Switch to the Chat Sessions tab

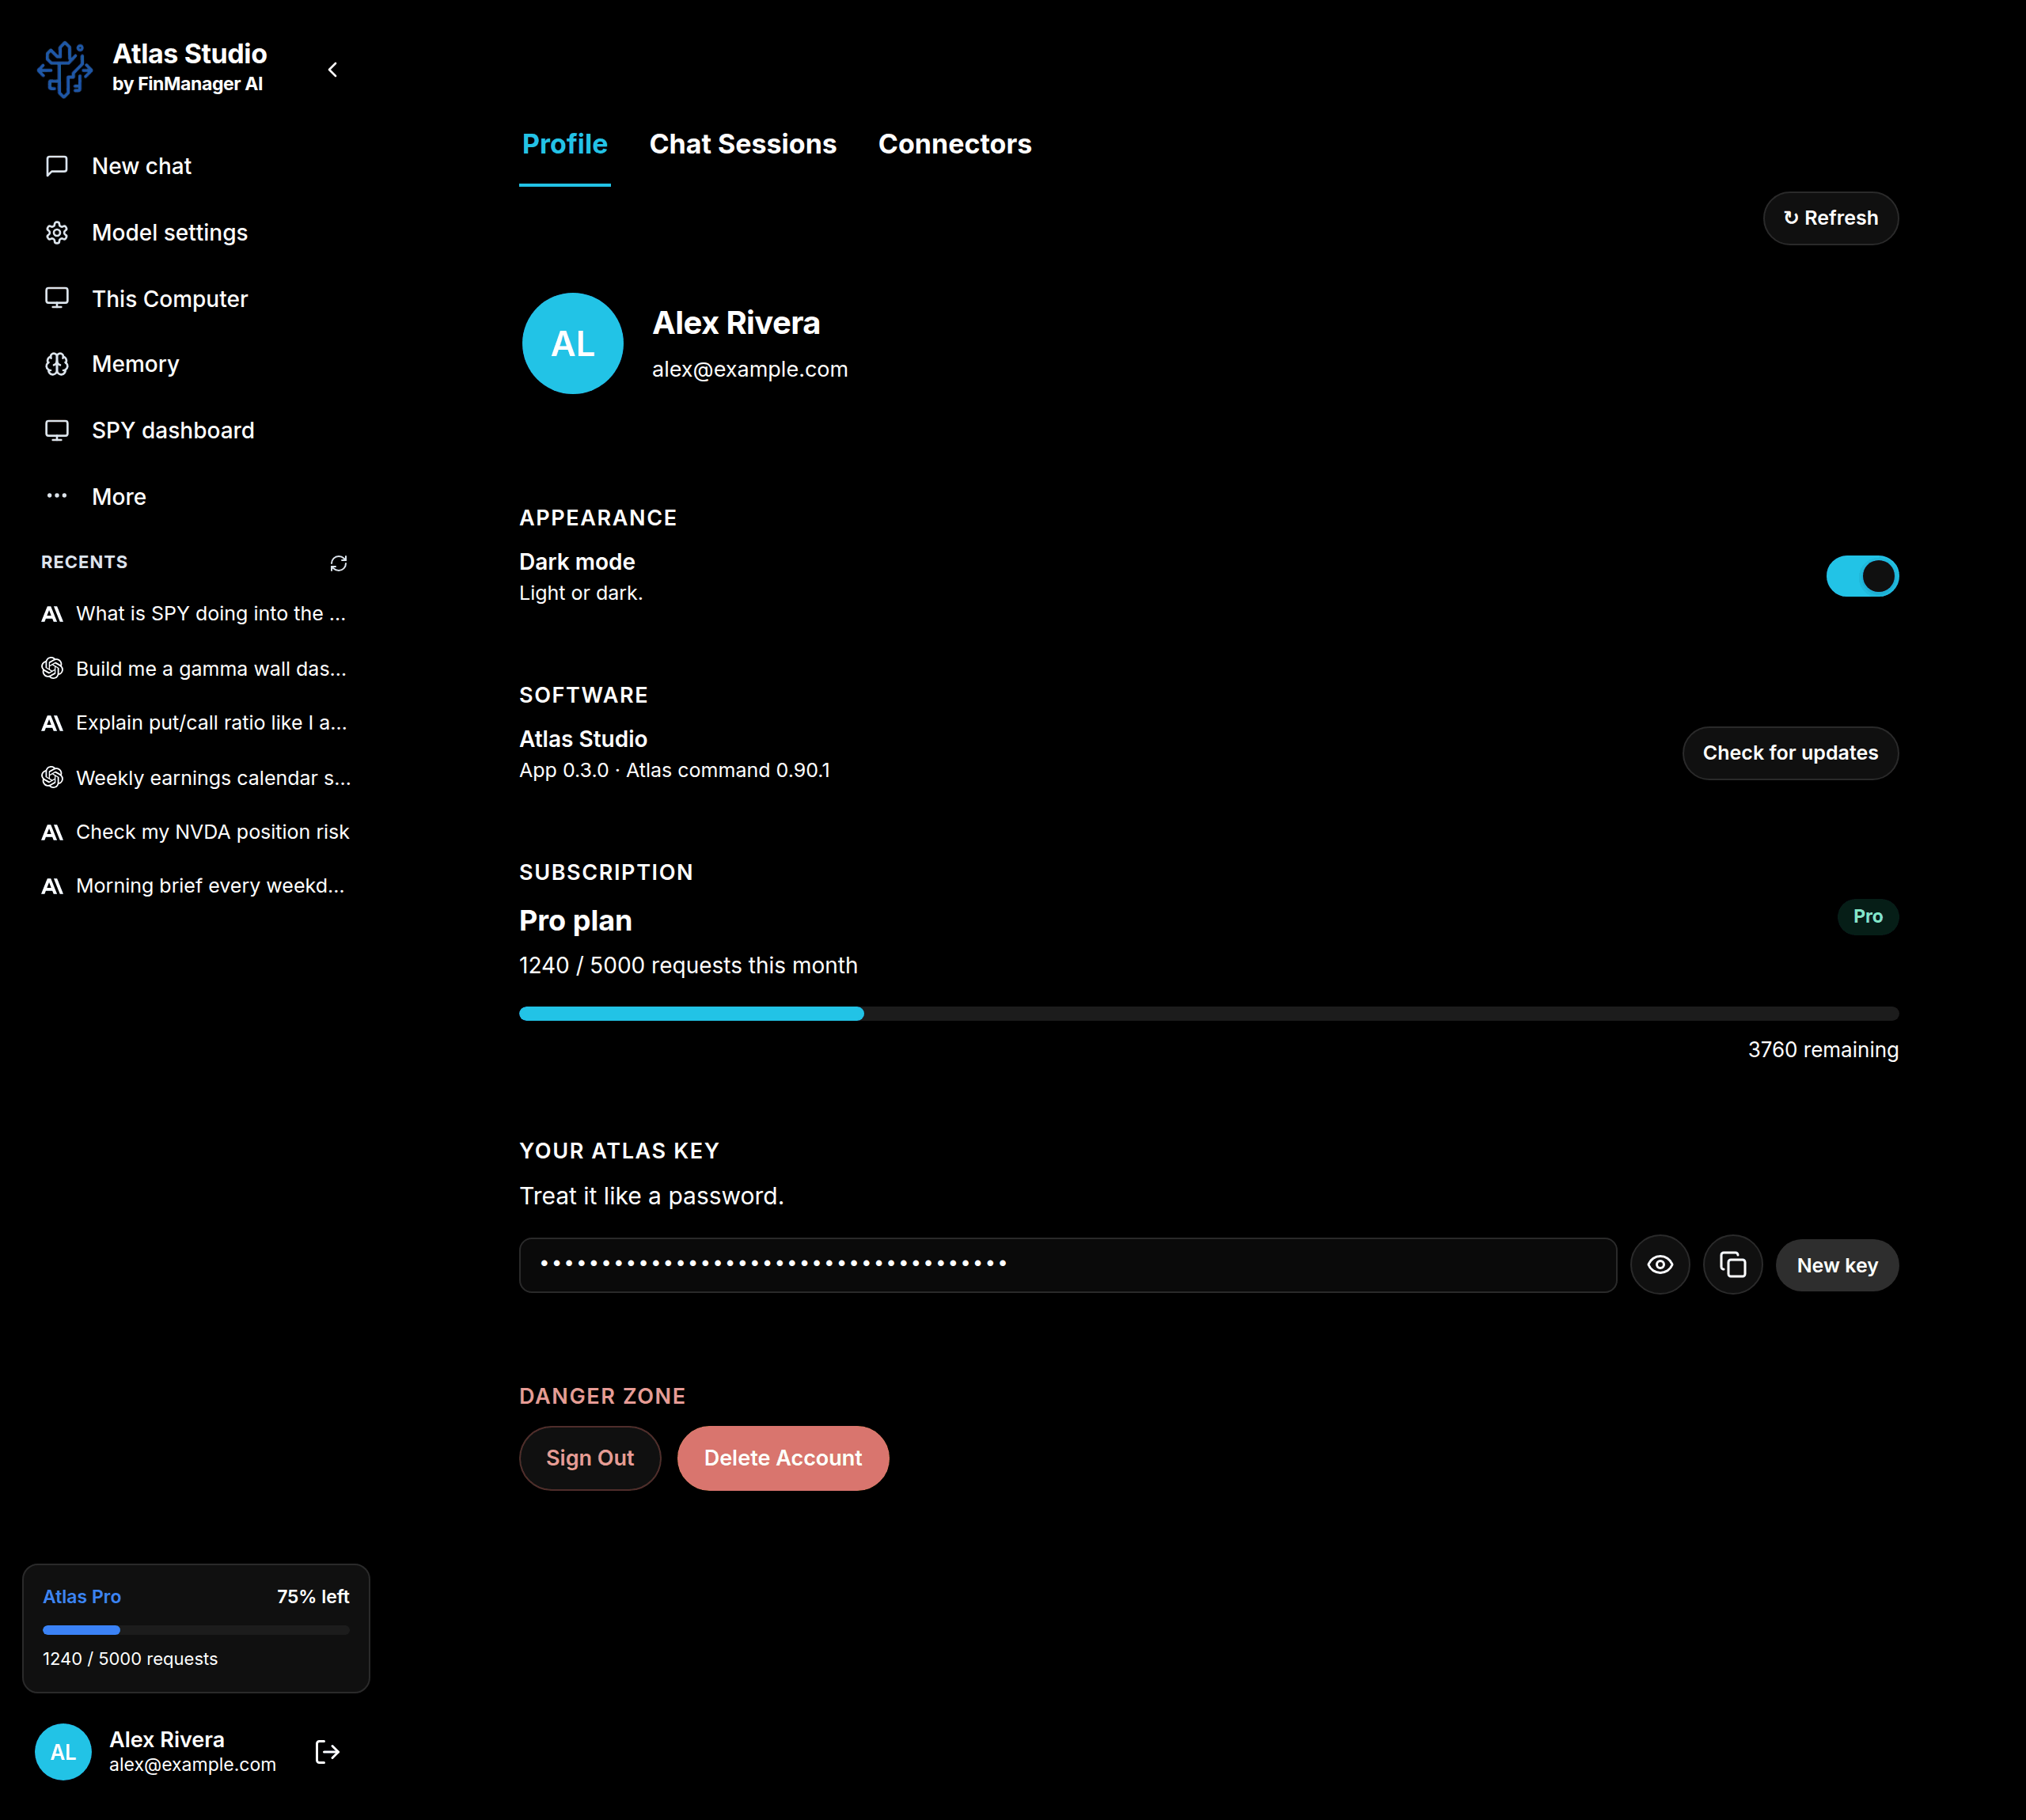point(743,144)
